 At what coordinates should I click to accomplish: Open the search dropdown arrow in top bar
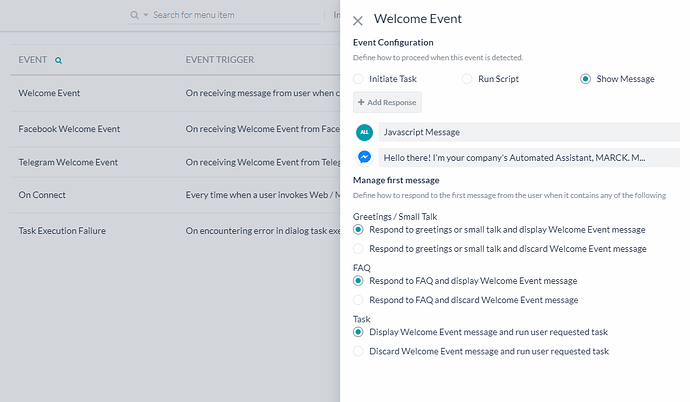[x=146, y=16]
